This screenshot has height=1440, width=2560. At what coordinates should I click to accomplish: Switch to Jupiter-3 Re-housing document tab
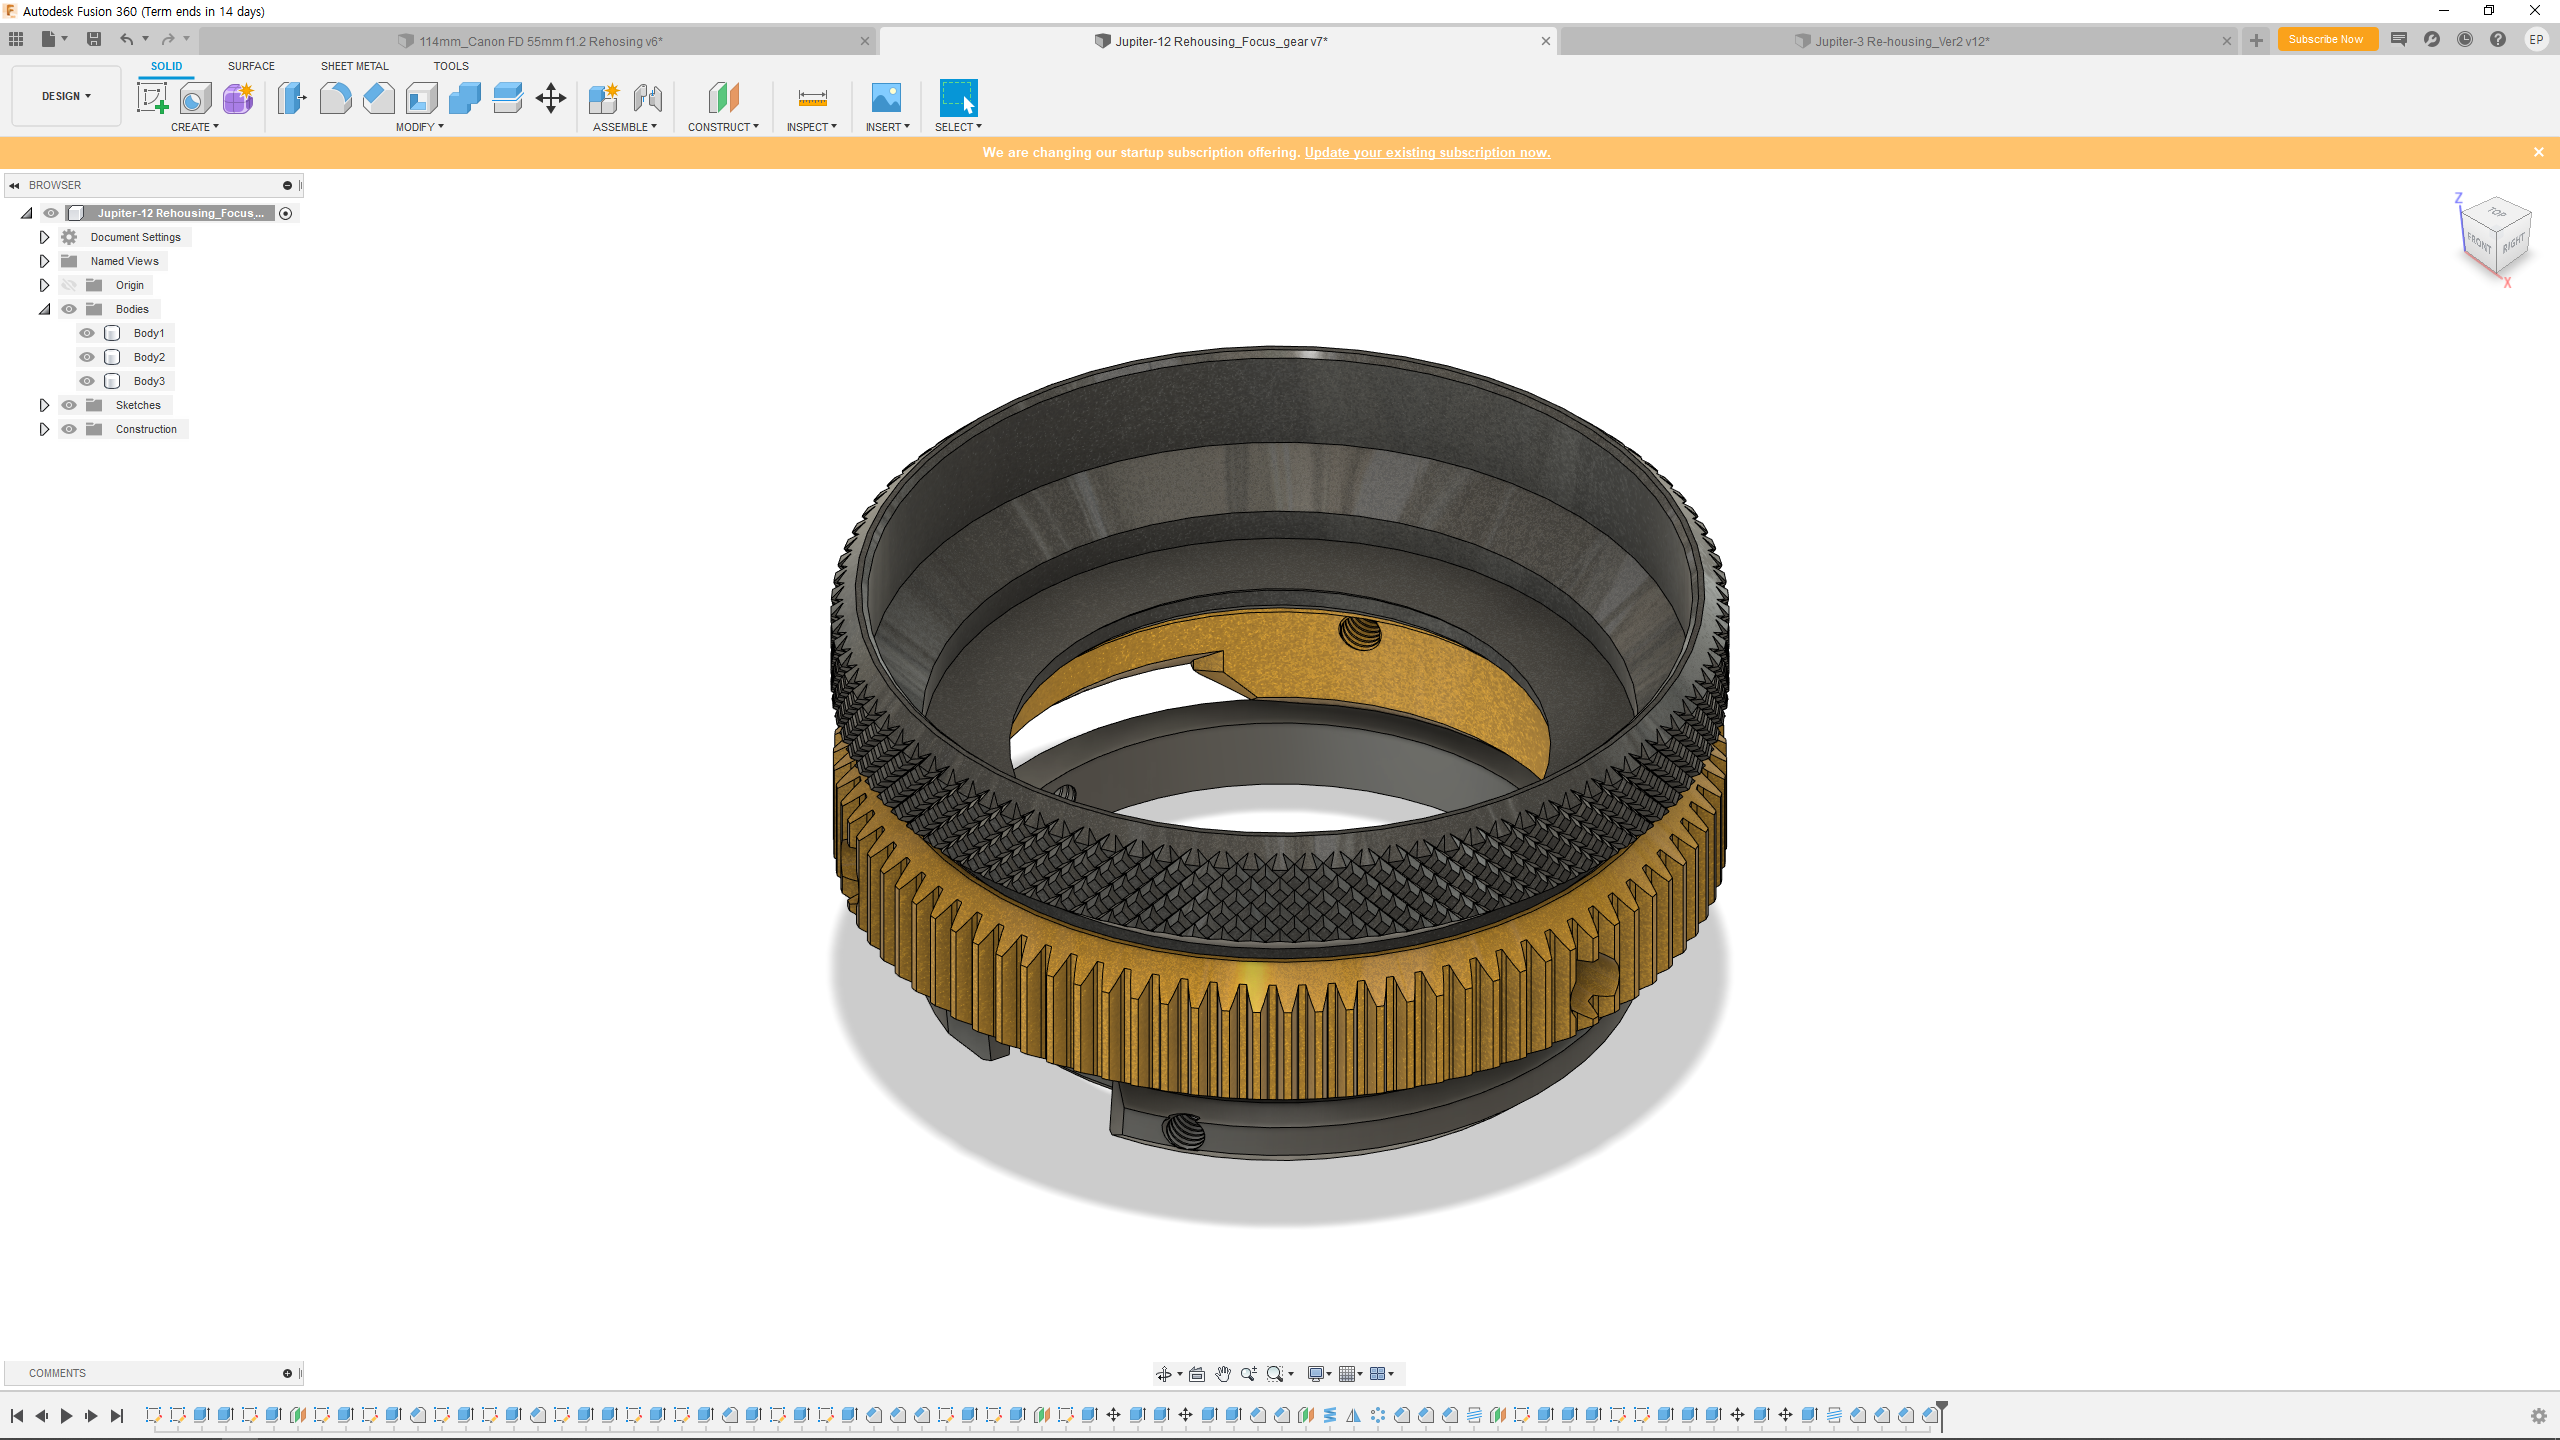click(1900, 41)
